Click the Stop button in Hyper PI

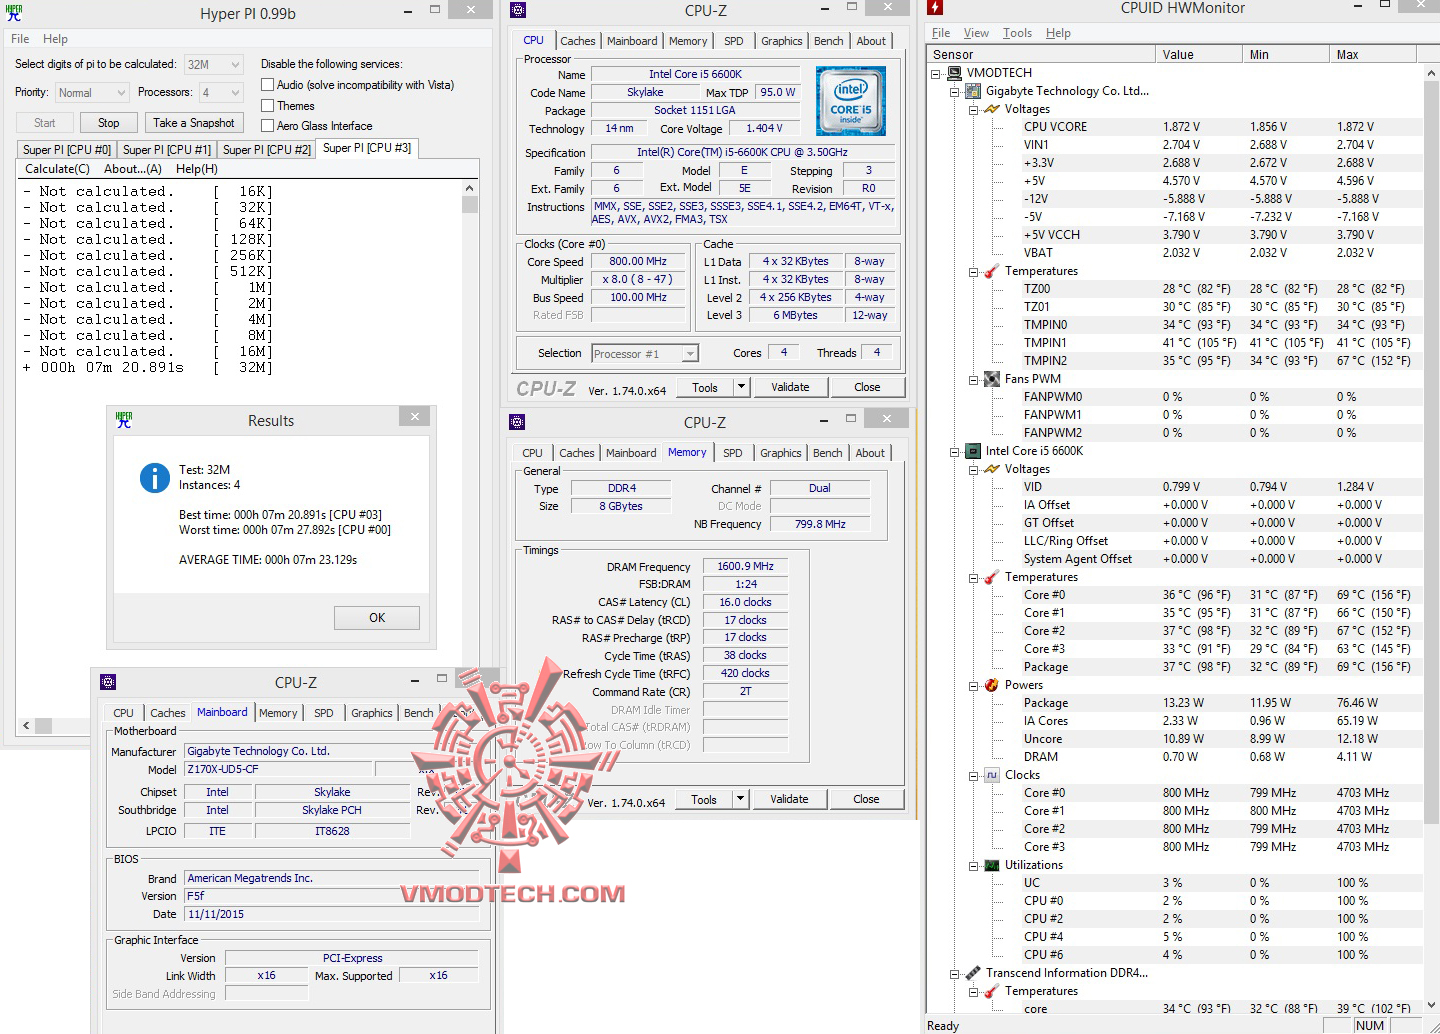[109, 123]
